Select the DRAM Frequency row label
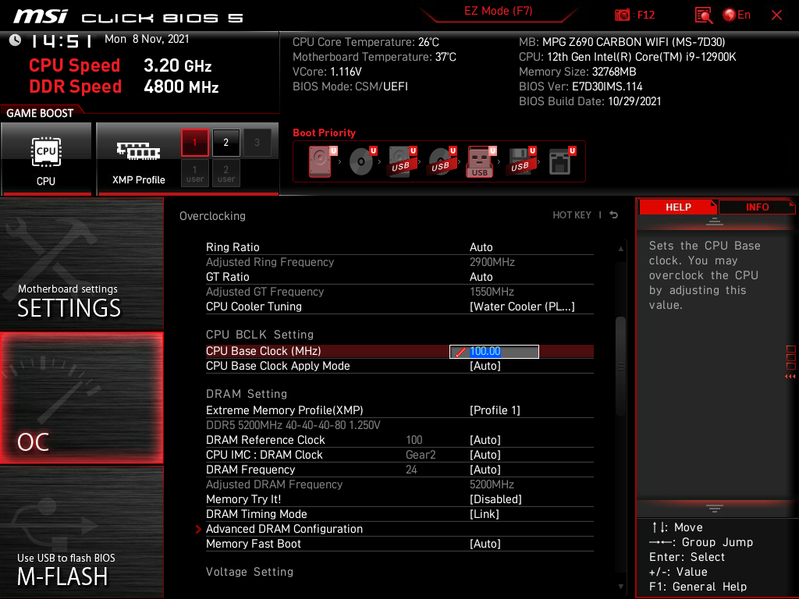This screenshot has width=799, height=599. click(x=250, y=469)
